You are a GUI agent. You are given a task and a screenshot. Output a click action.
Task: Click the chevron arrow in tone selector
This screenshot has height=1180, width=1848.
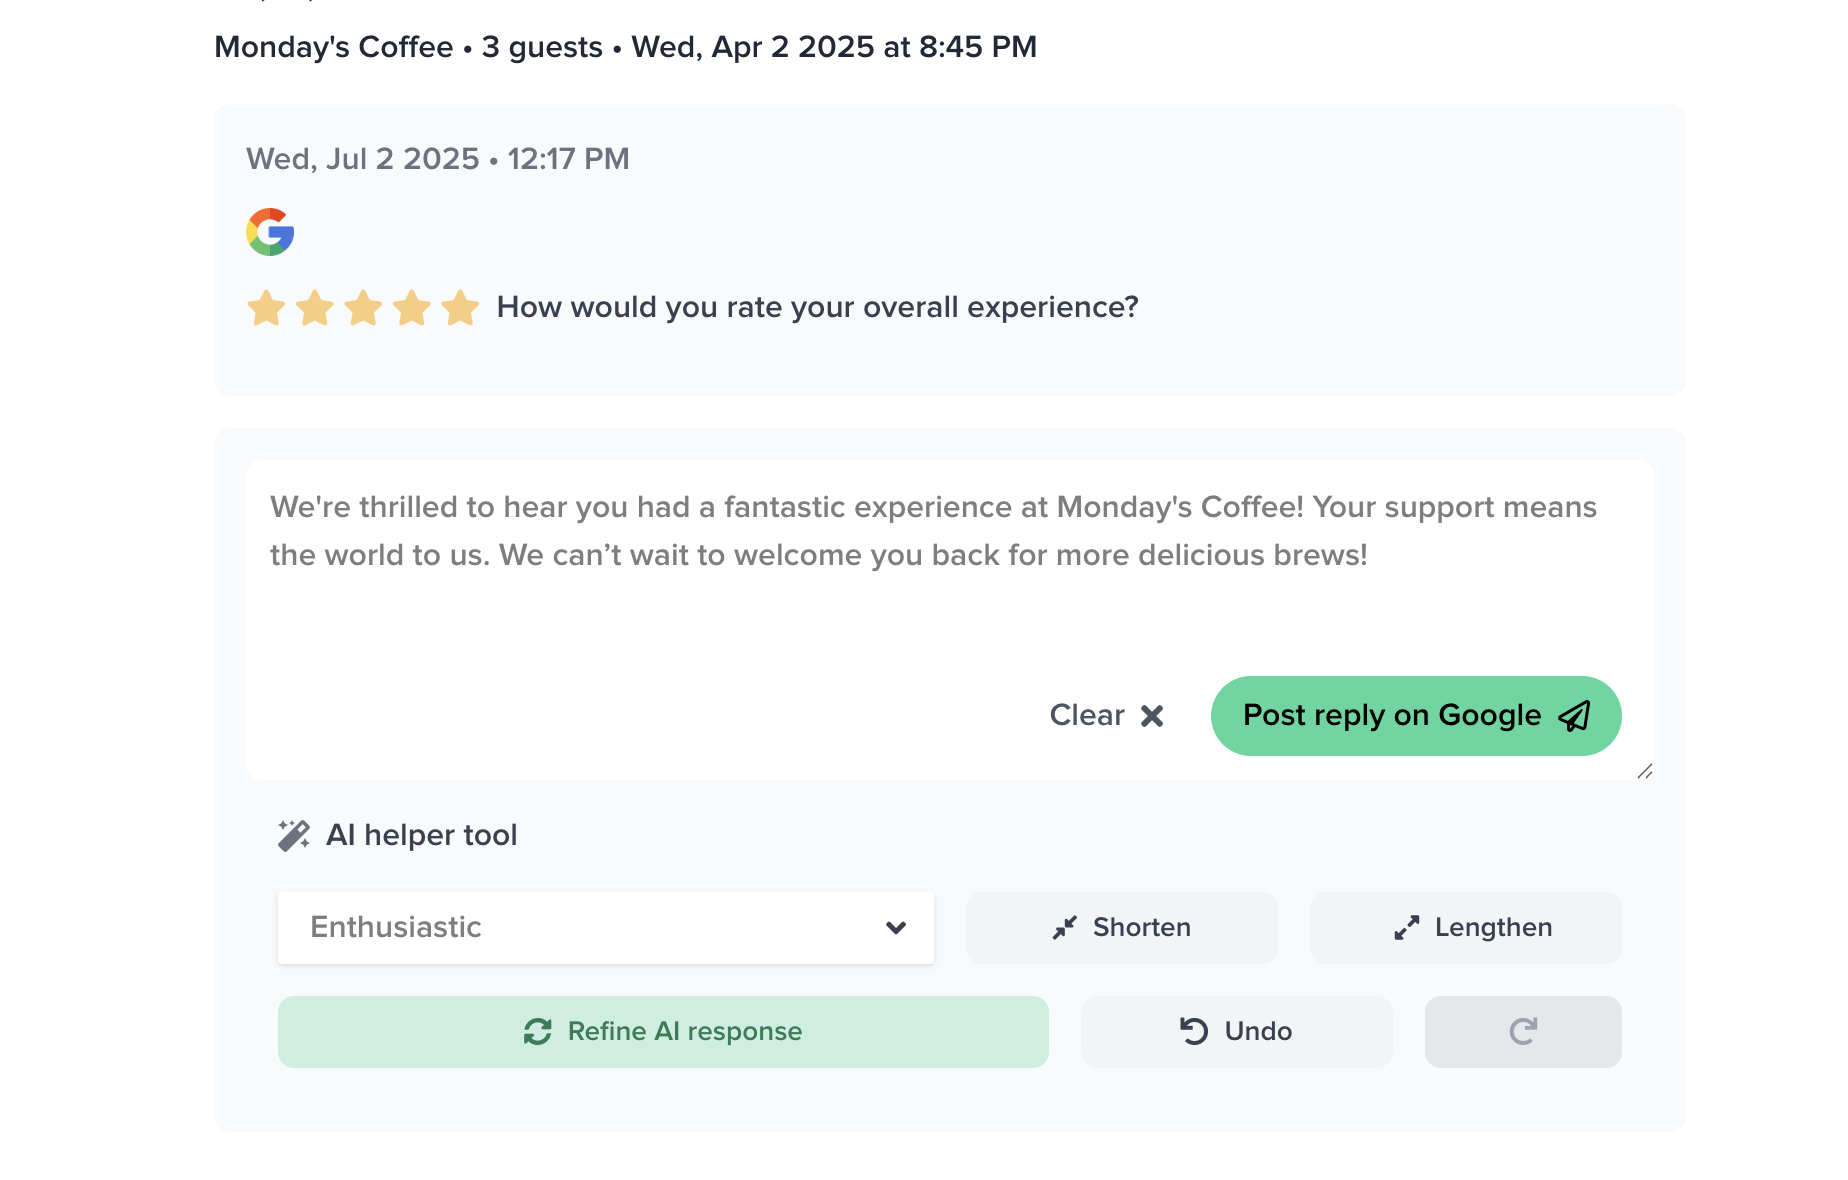896,928
